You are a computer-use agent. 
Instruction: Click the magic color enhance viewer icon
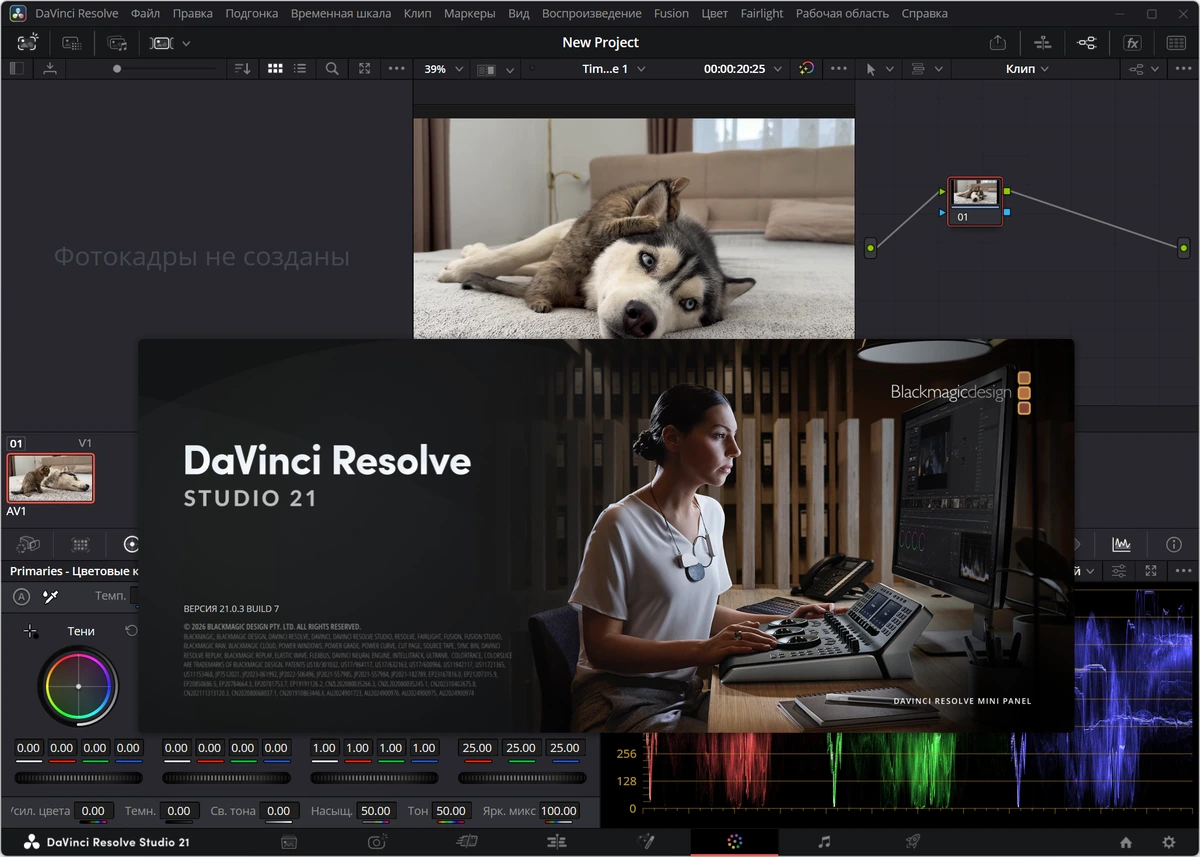[x=807, y=69]
